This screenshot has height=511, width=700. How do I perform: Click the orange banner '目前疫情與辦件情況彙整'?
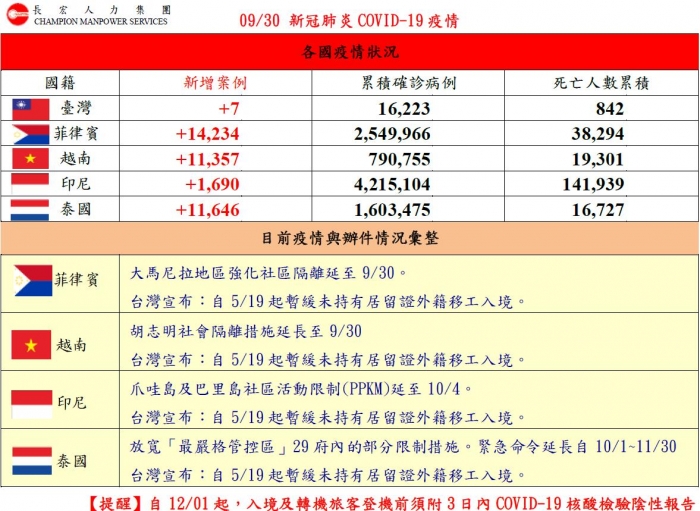click(350, 238)
